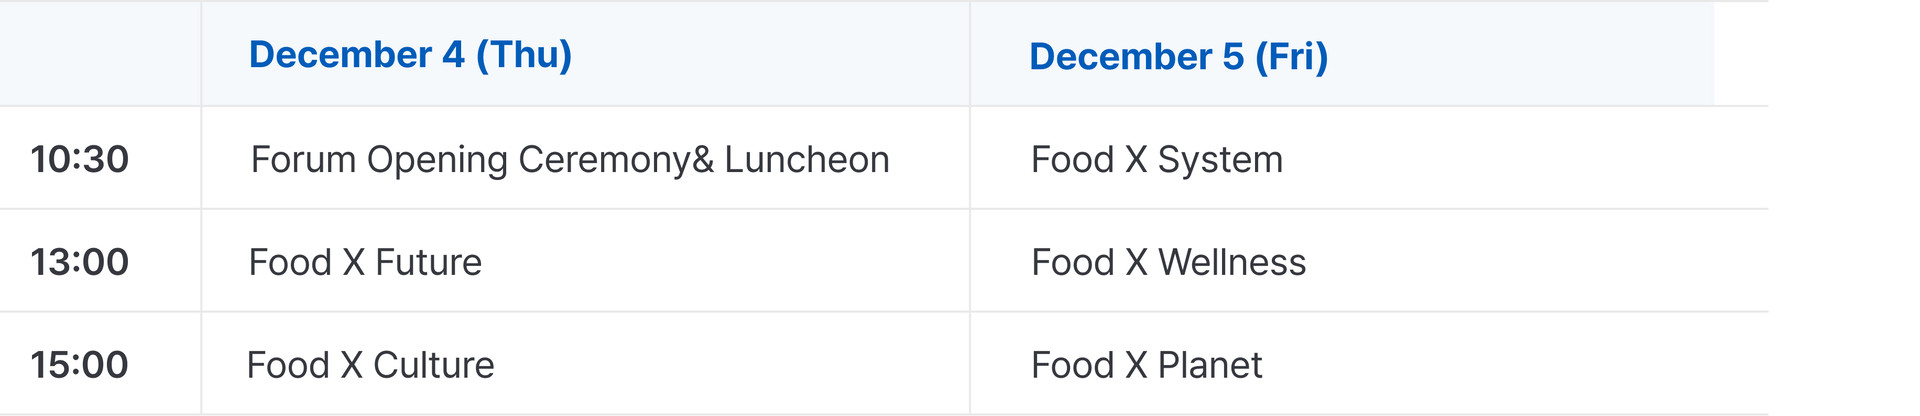This screenshot has height=416, width=1920.
Task: Click the 10:30 time slot label
Action: (x=80, y=159)
